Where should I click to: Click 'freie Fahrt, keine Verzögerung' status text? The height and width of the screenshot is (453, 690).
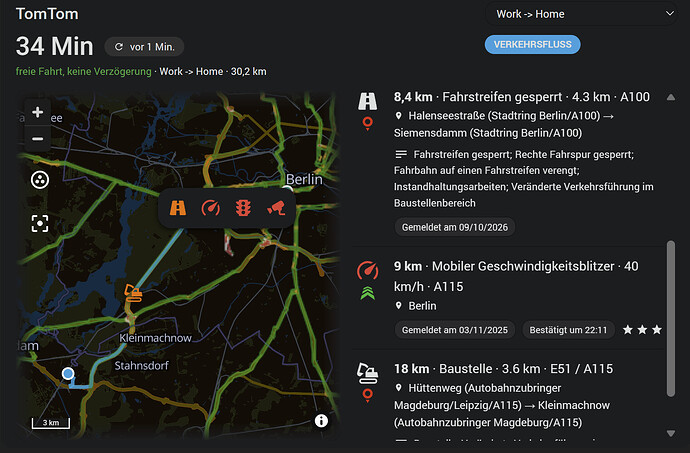coord(84,71)
